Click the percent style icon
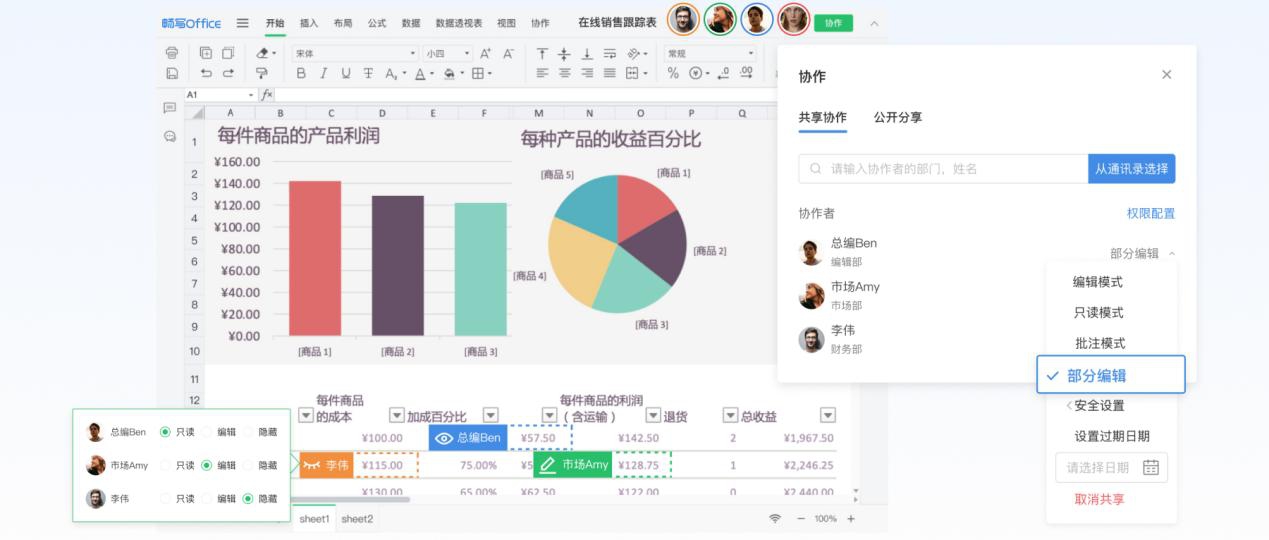The image size is (1269, 540). [673, 73]
